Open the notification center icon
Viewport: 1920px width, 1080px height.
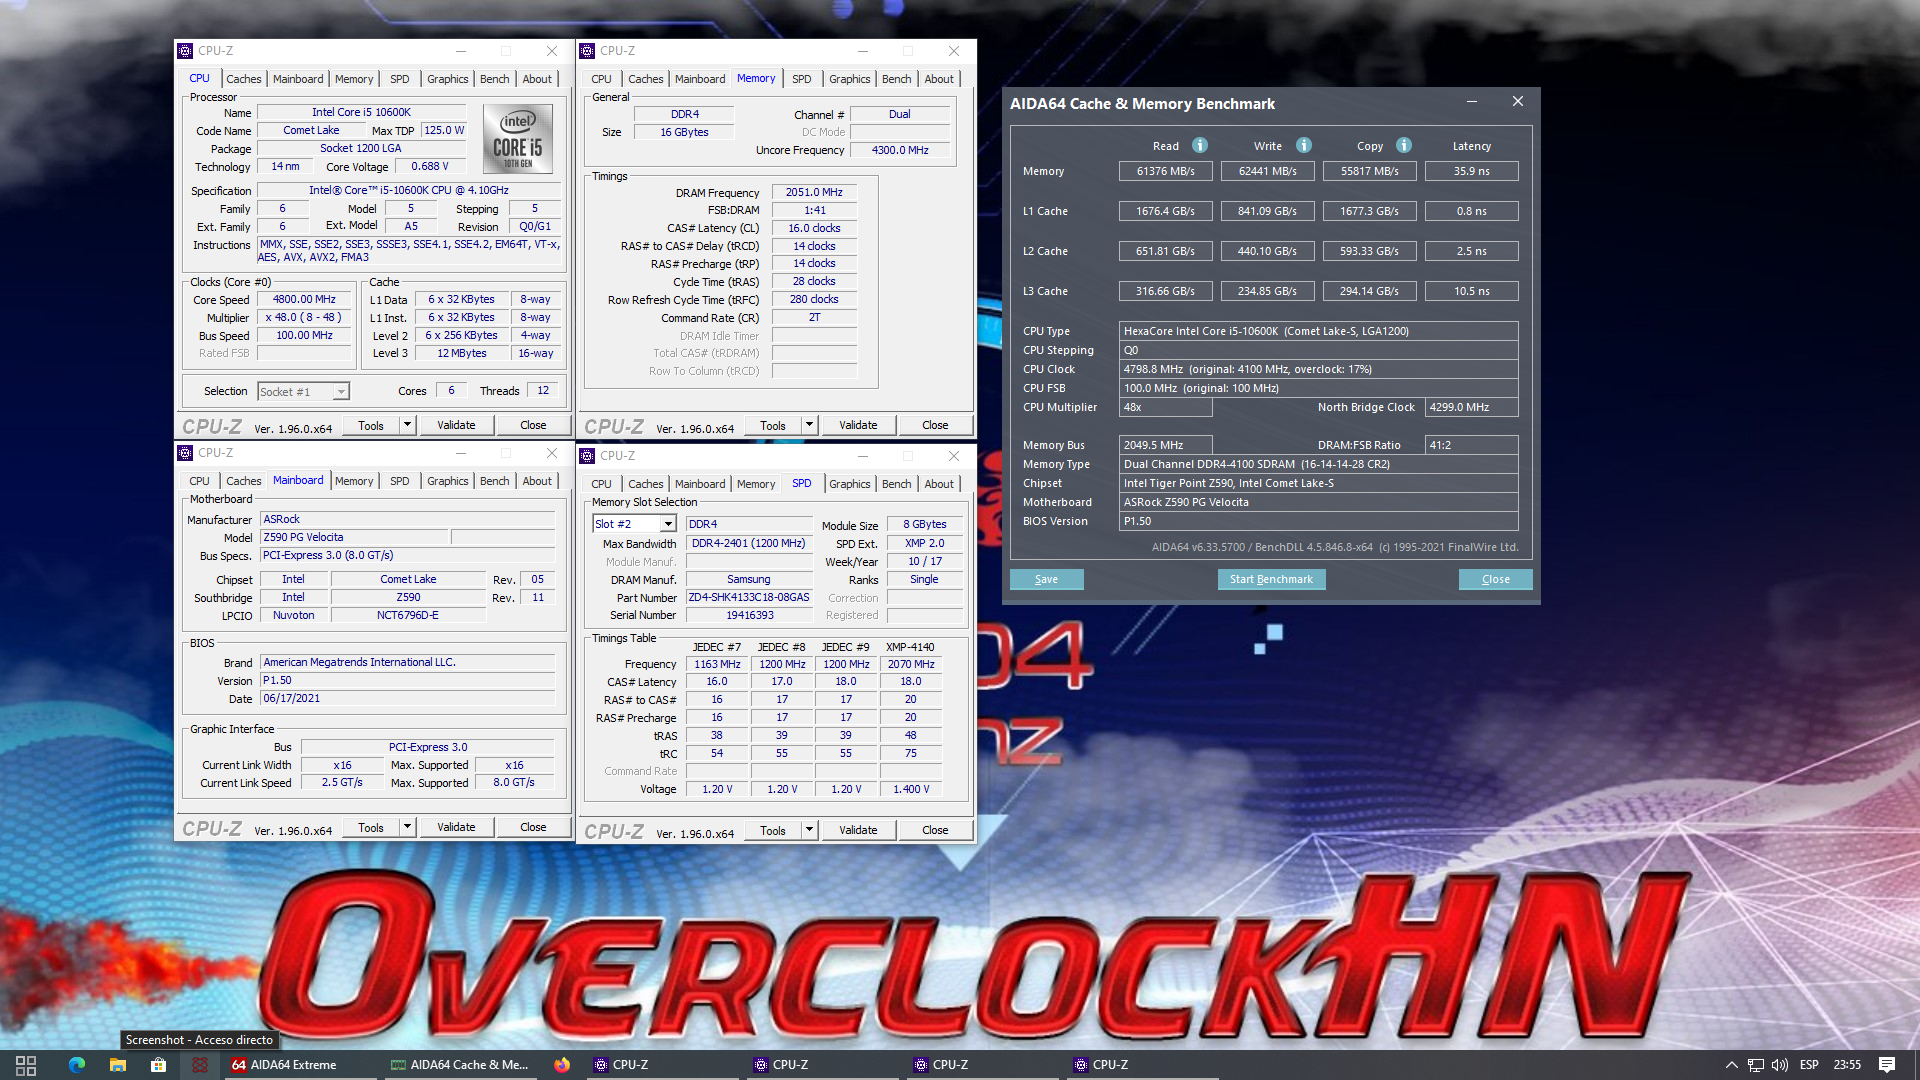pos(1887,1065)
